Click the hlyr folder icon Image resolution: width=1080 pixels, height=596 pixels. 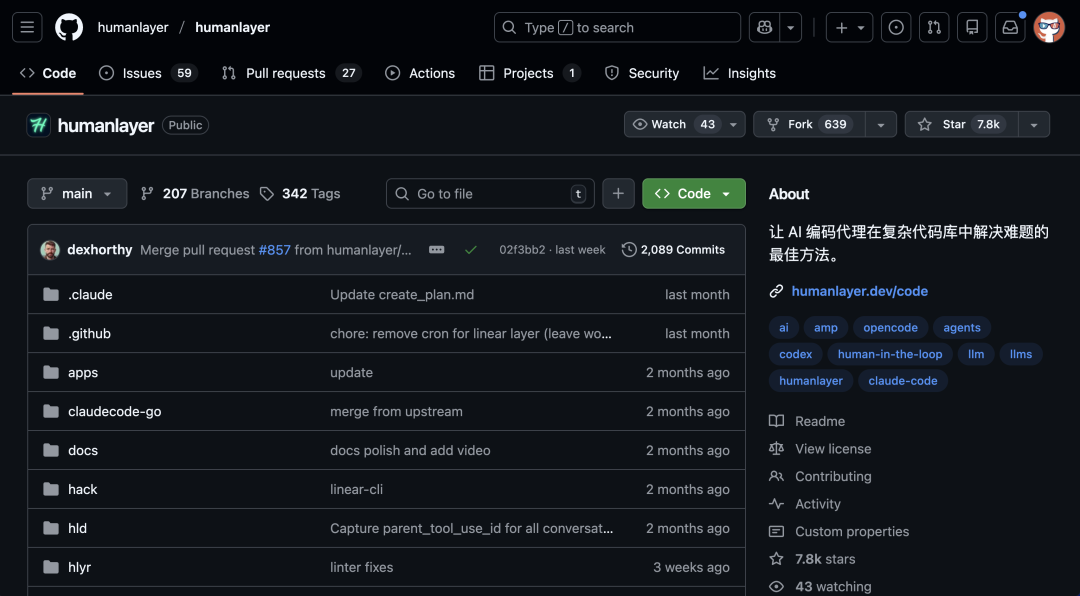coord(51,567)
